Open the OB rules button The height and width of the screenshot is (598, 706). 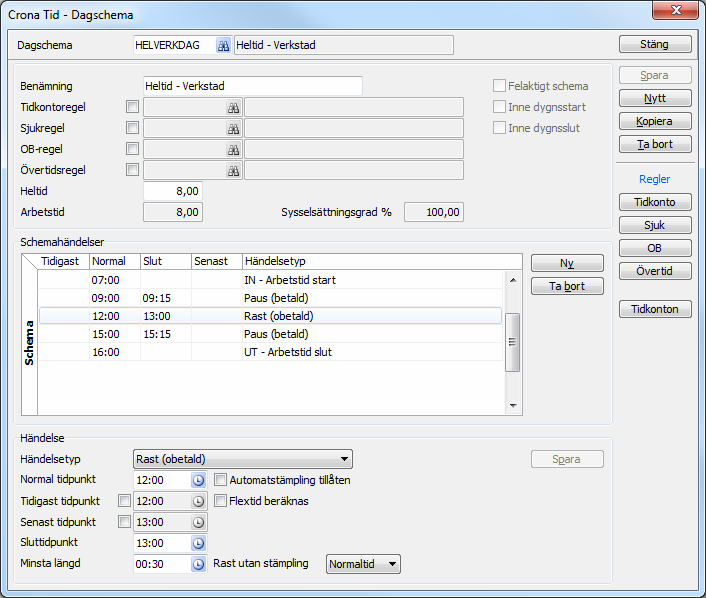tap(655, 248)
